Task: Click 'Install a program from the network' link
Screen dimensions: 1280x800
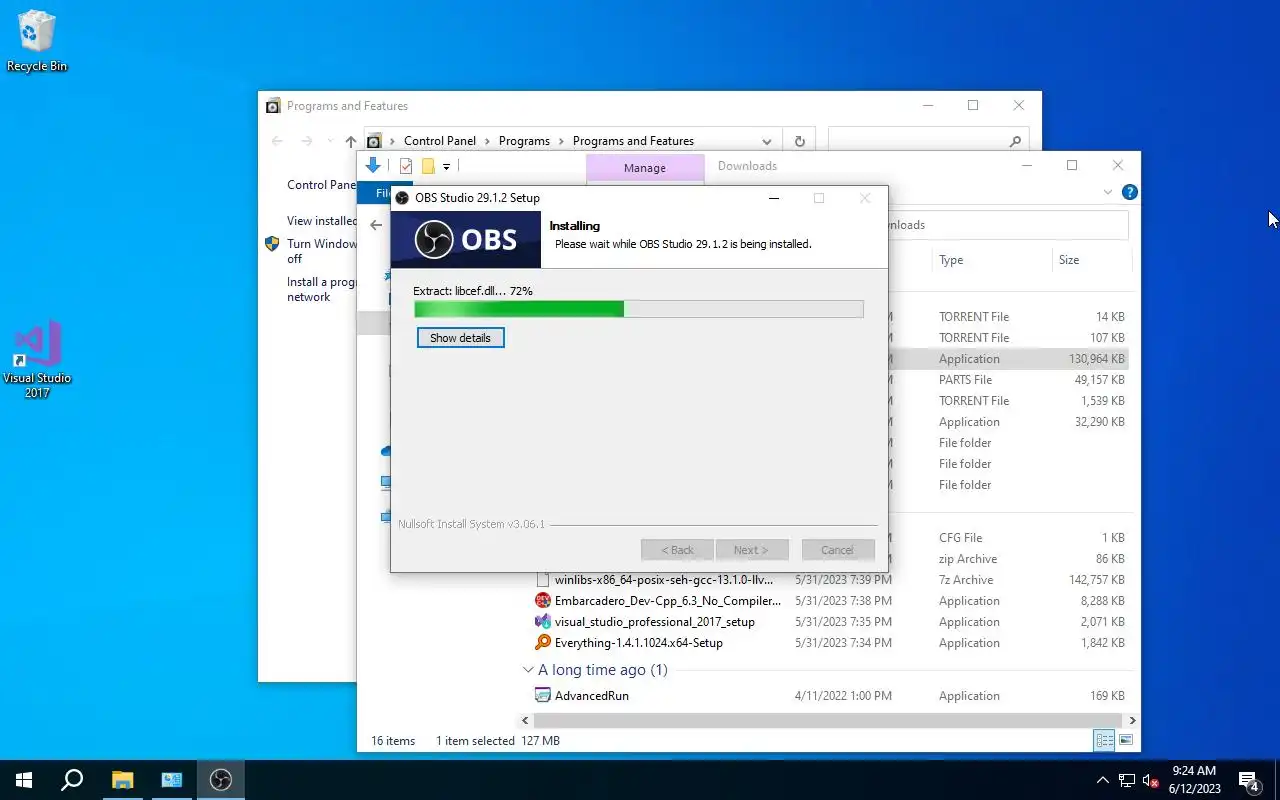Action: (322, 289)
